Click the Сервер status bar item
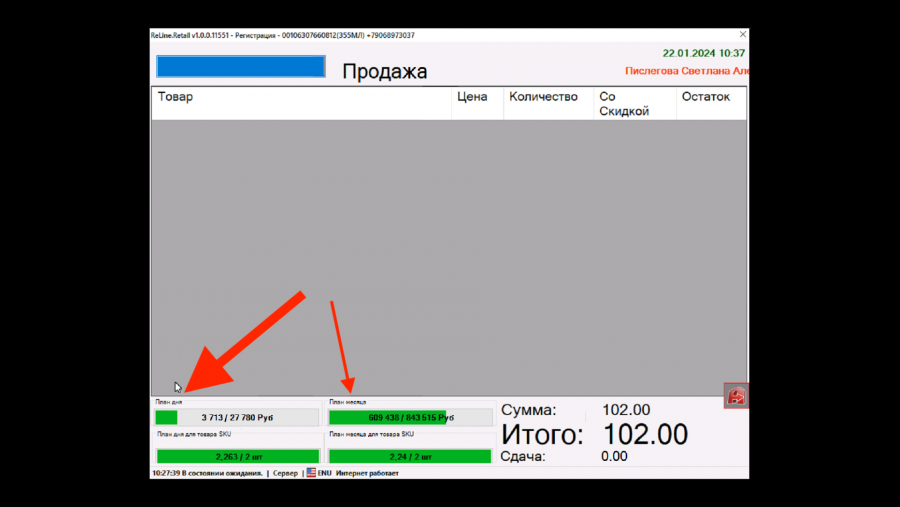The width and height of the screenshot is (900, 507). point(285,473)
